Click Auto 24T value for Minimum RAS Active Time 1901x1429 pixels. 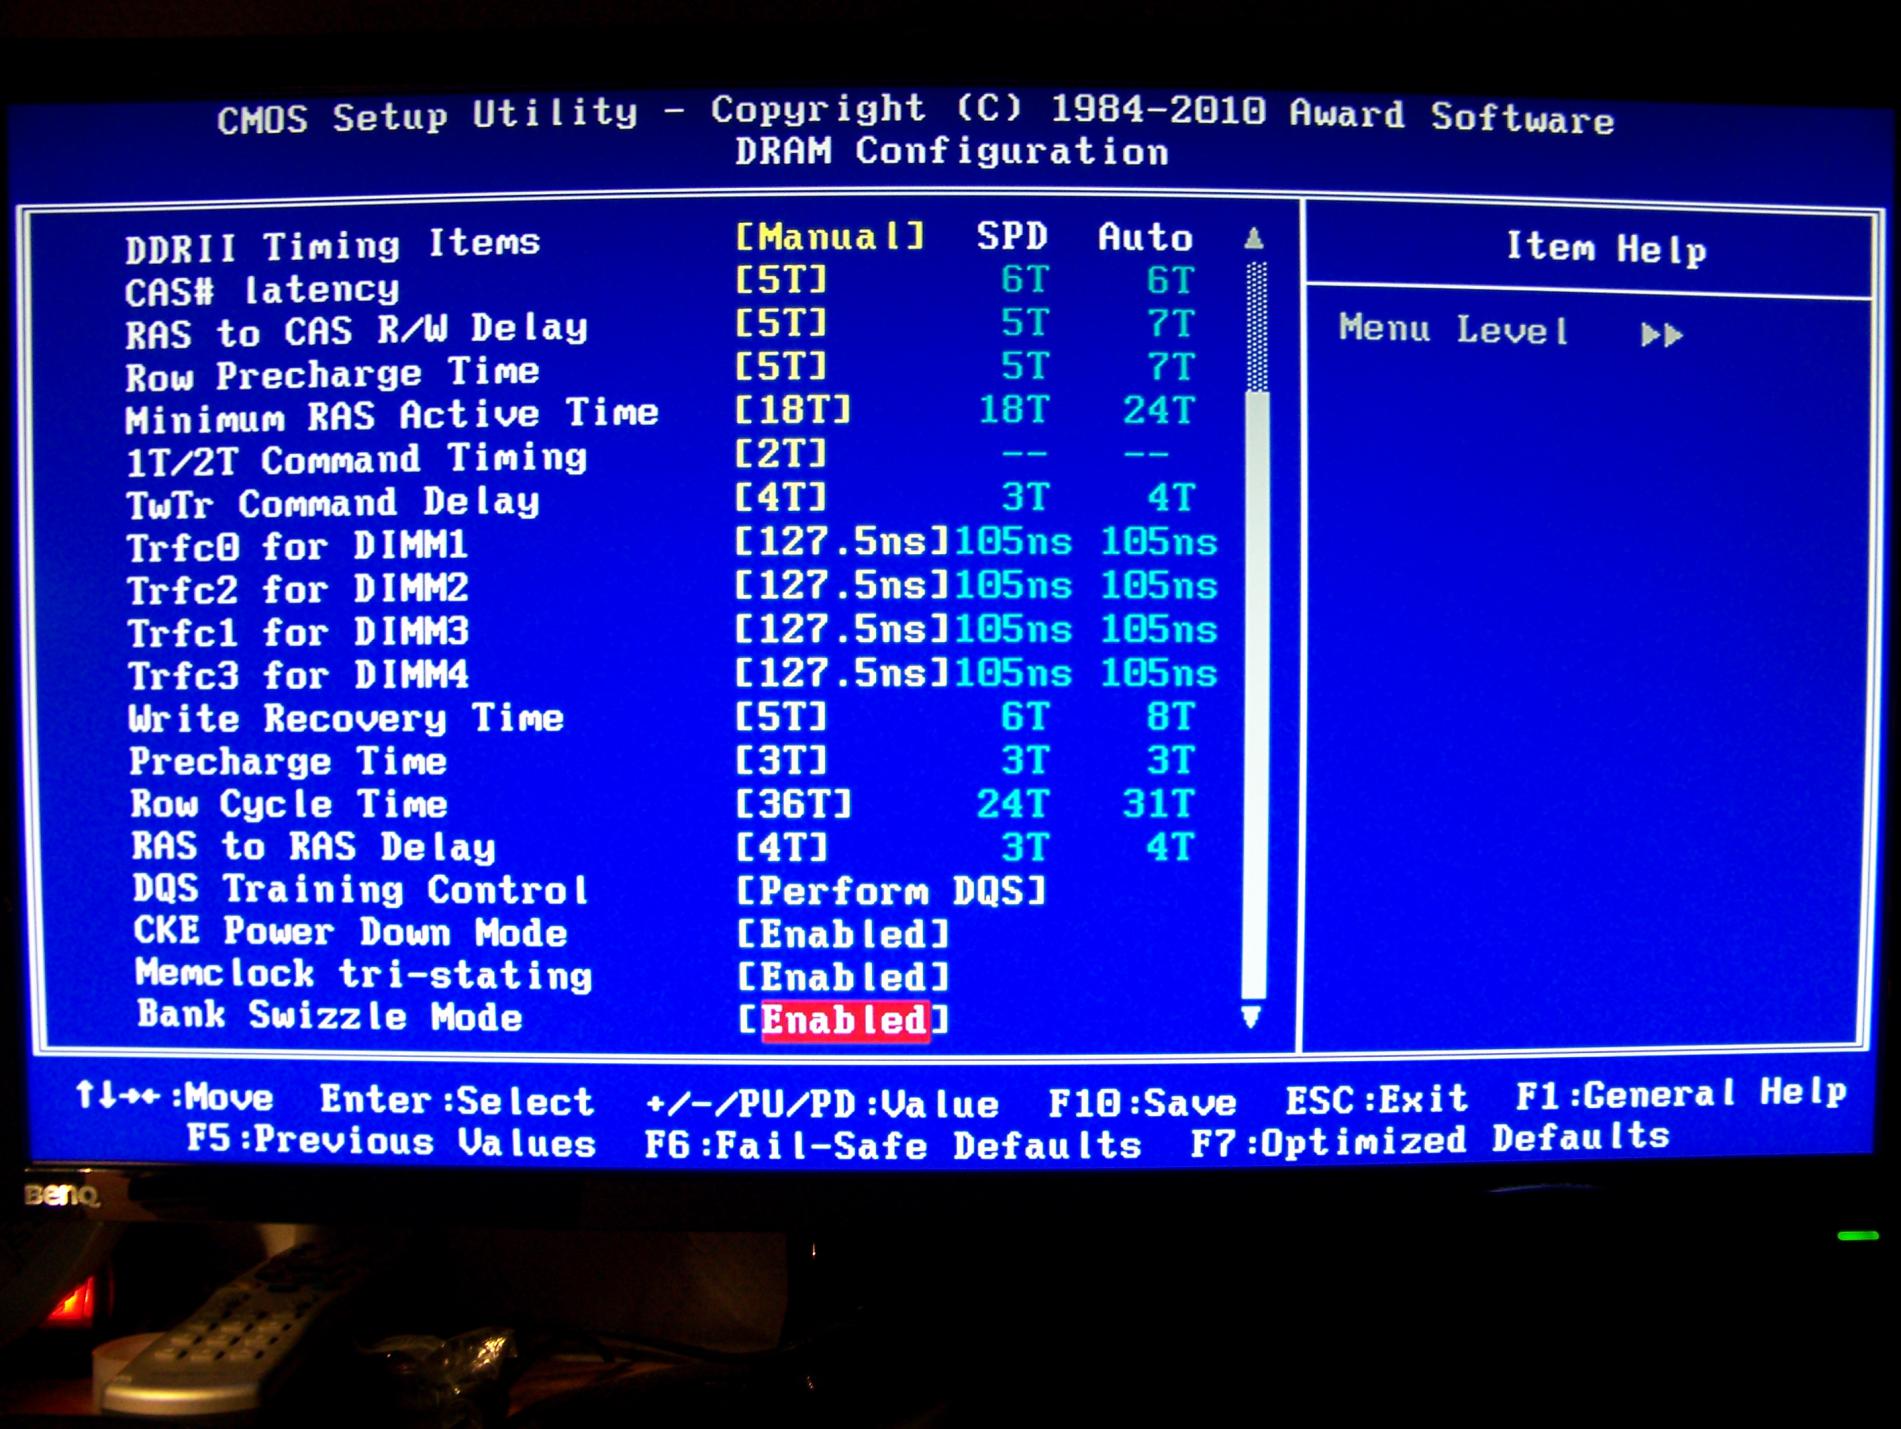point(1158,410)
